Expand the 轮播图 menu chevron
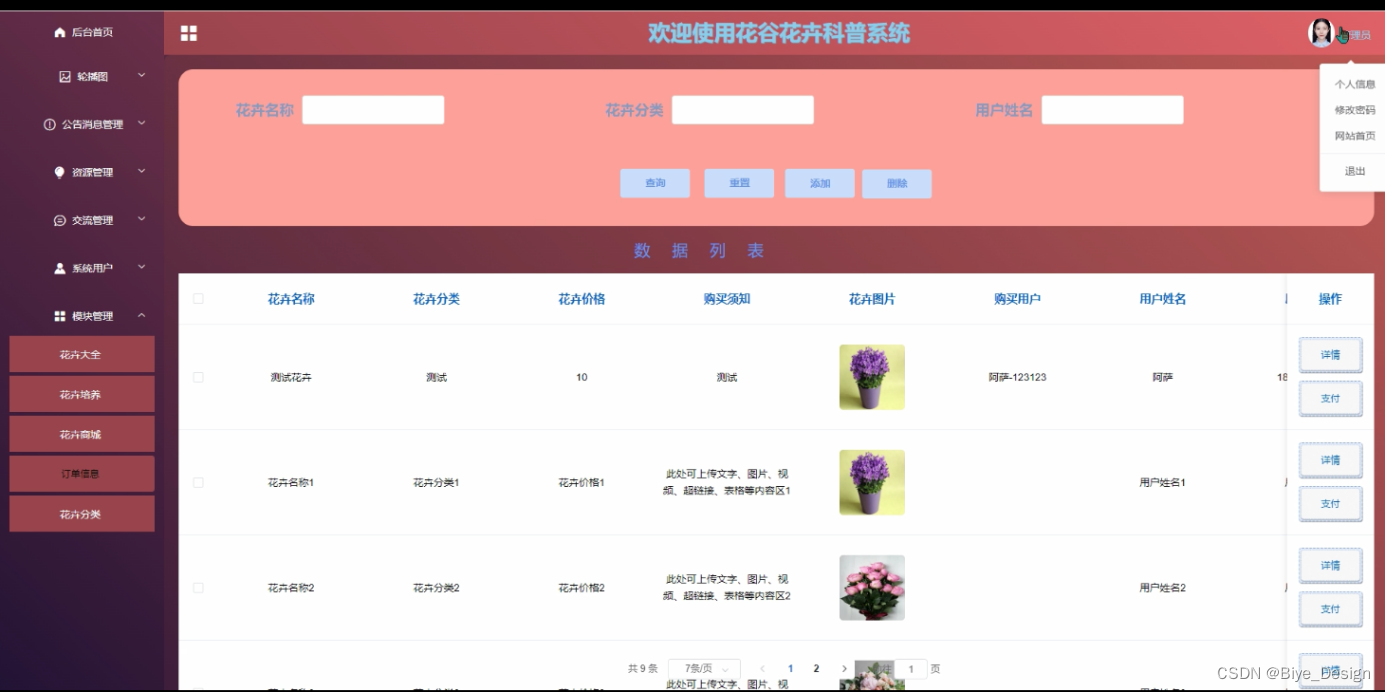The image size is (1385, 692). point(141,75)
